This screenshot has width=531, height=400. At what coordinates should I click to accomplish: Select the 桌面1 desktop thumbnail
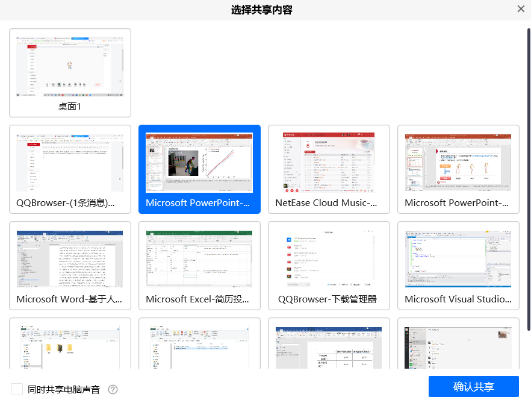70,73
